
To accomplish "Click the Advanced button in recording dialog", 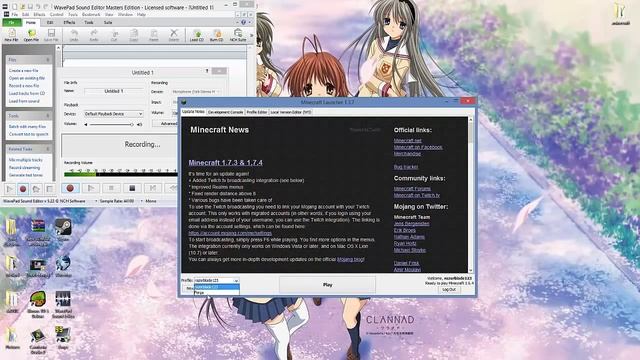I will coord(165,123).
